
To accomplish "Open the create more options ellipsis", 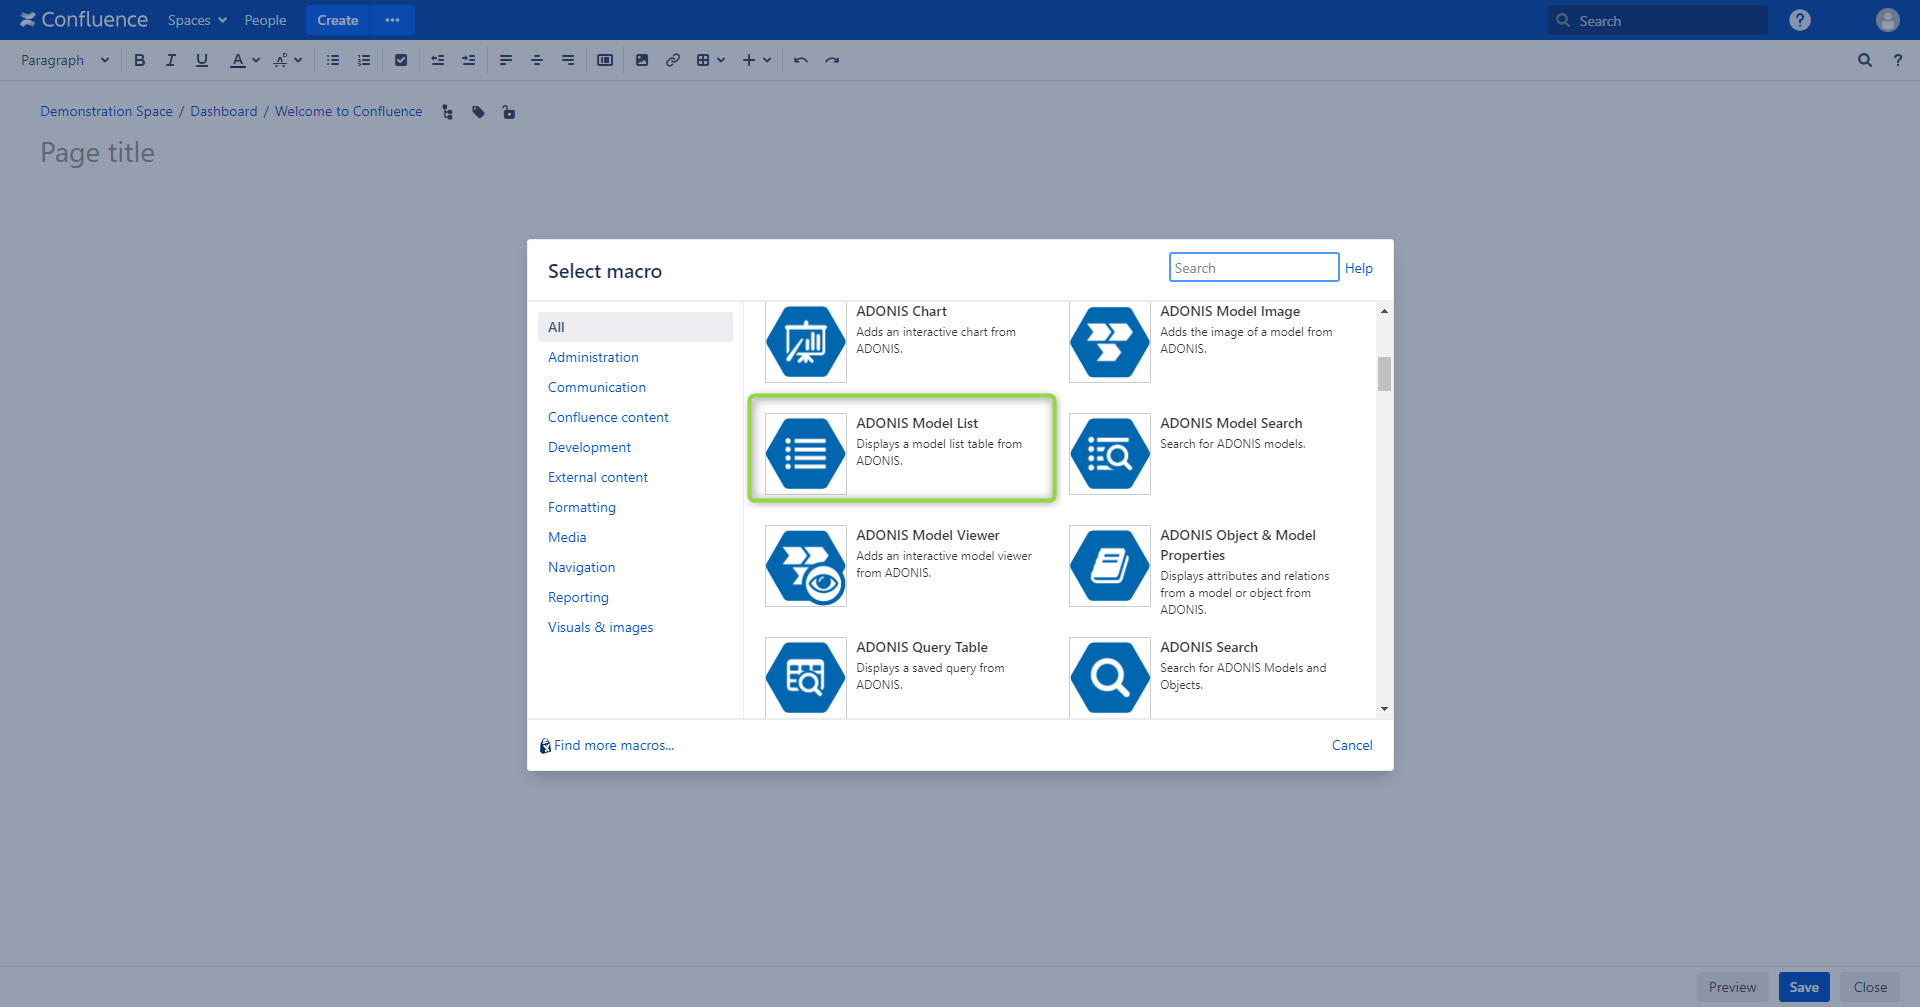I will 392,20.
